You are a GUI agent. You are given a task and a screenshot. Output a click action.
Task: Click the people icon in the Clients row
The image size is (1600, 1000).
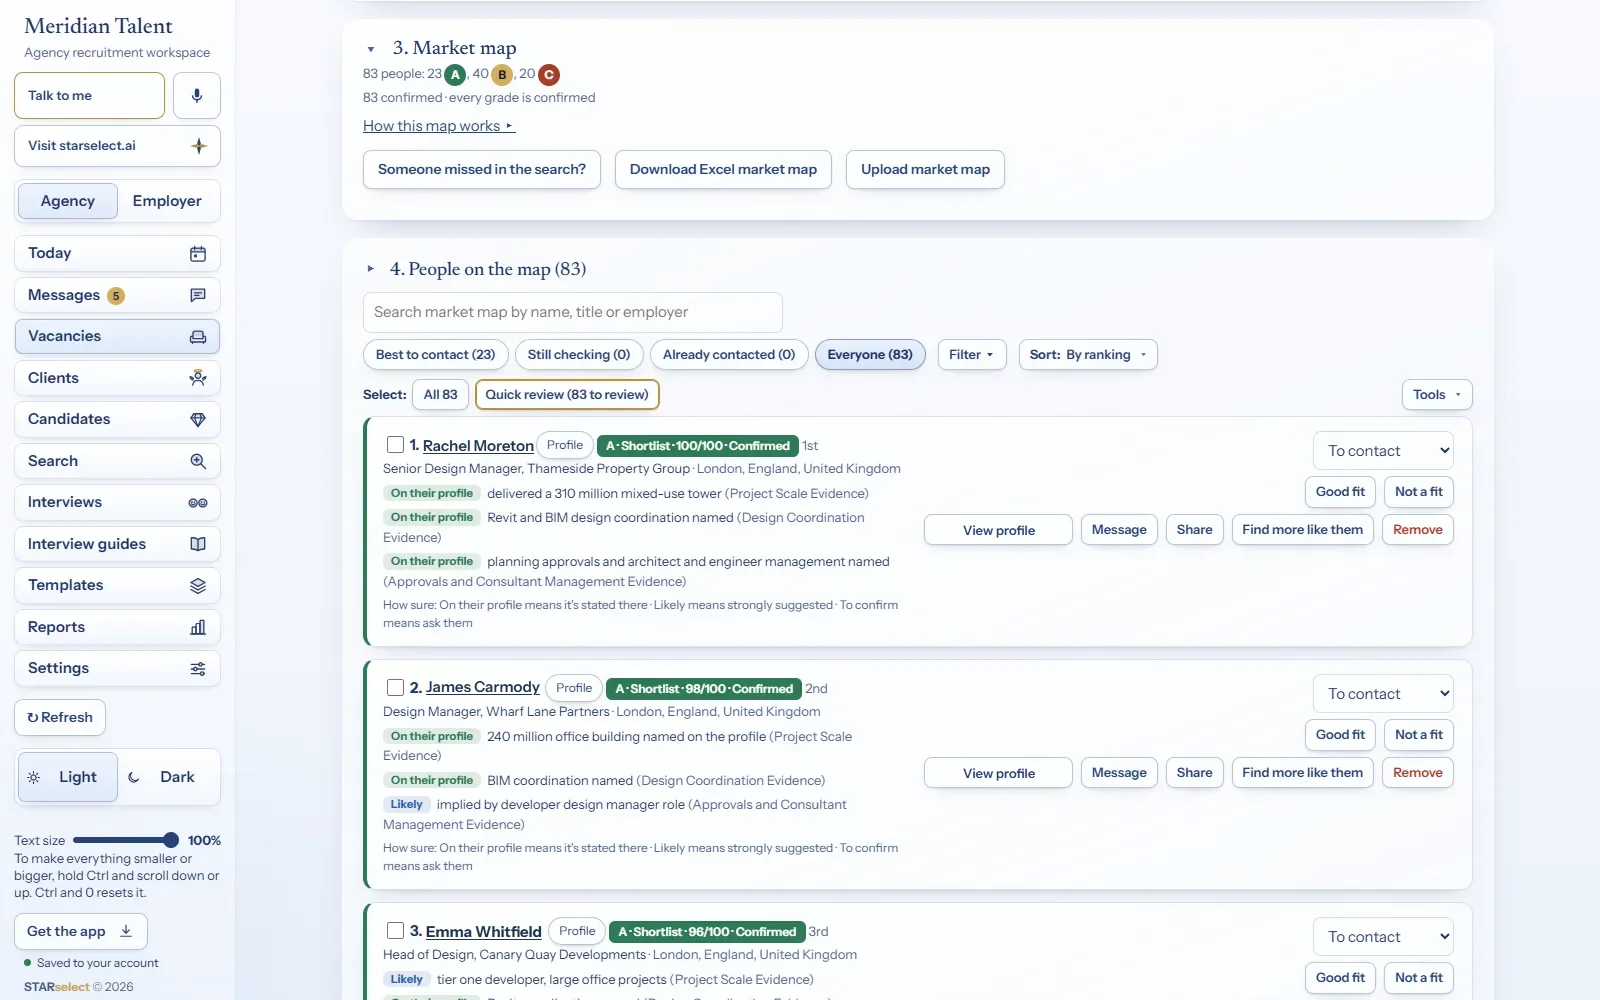[198, 378]
